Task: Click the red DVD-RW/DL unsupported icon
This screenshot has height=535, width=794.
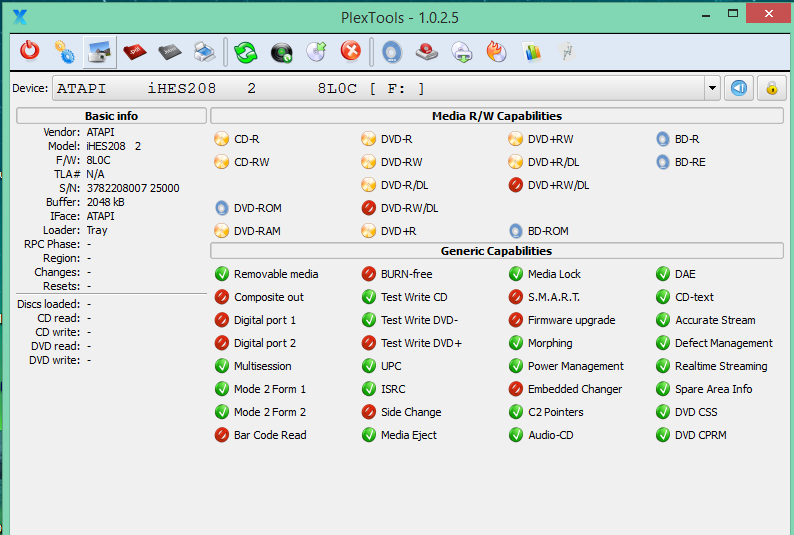Action: 369,208
